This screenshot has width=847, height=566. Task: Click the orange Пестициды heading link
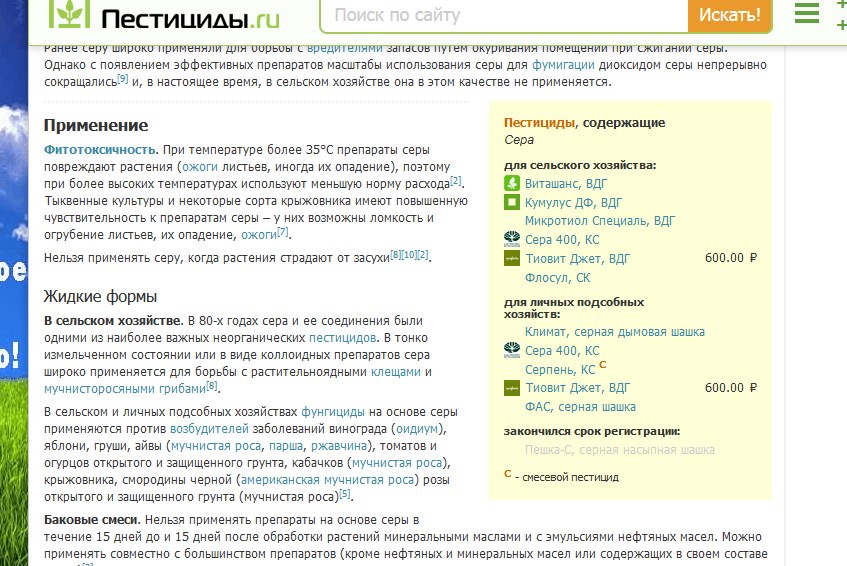(540, 123)
